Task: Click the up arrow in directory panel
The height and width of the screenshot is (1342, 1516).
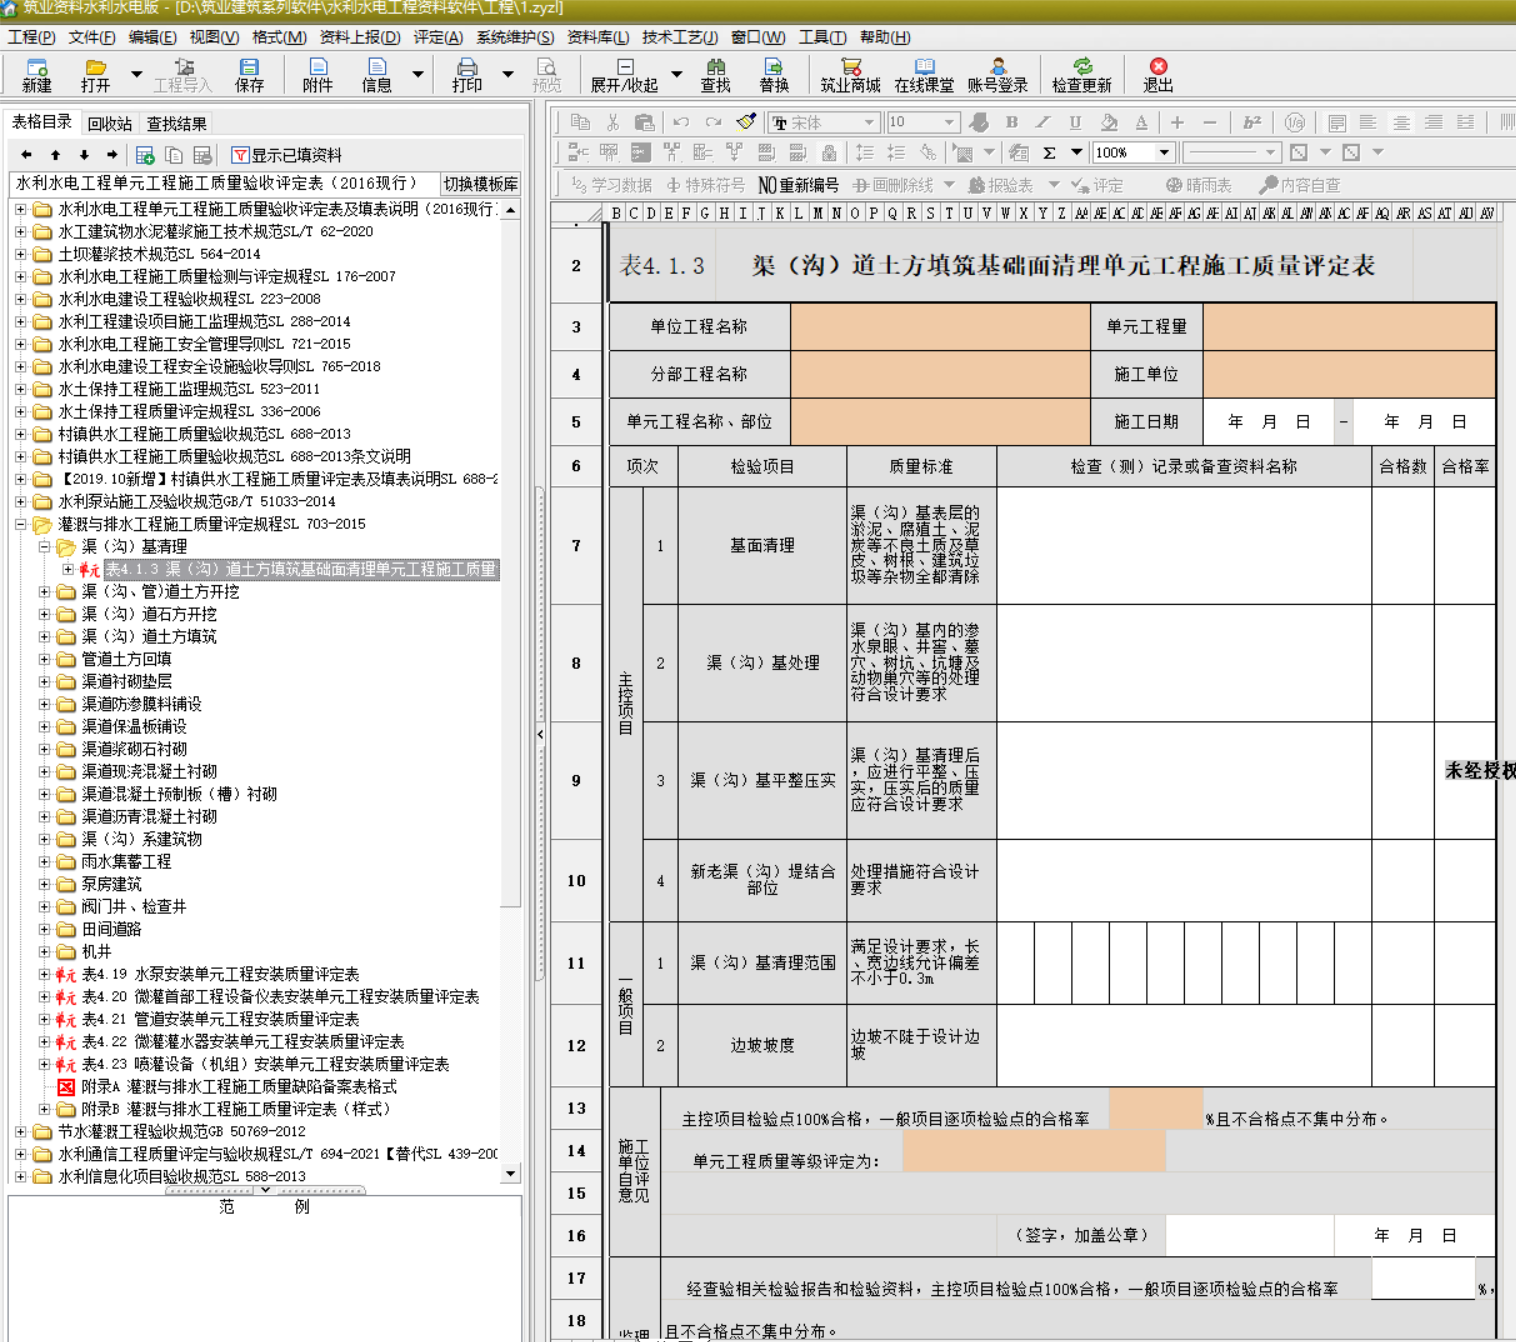Action: pos(55,155)
